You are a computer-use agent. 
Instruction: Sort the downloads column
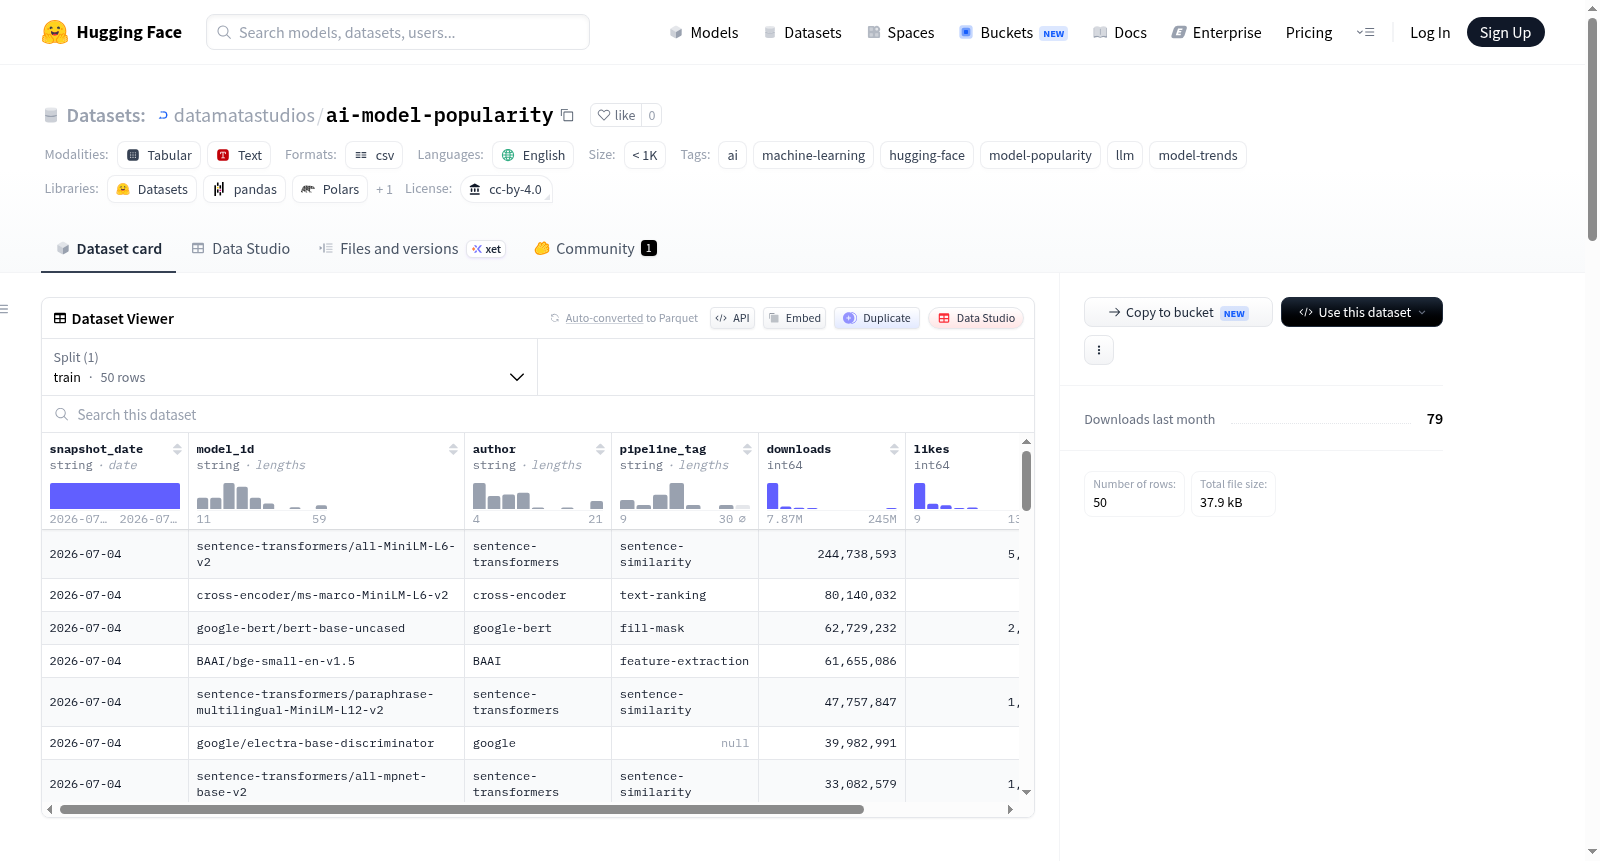tap(894, 449)
